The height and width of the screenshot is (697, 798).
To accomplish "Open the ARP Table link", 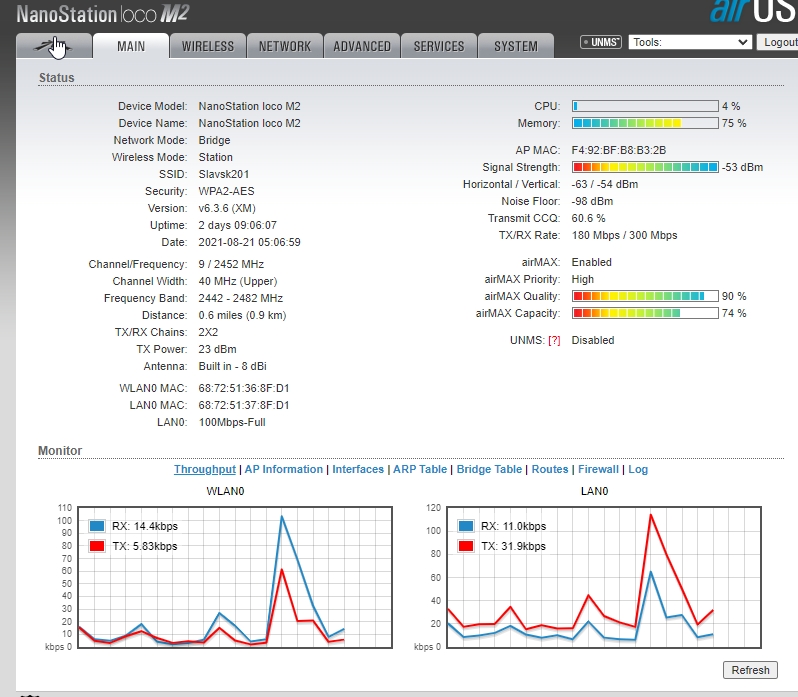I will 420,469.
